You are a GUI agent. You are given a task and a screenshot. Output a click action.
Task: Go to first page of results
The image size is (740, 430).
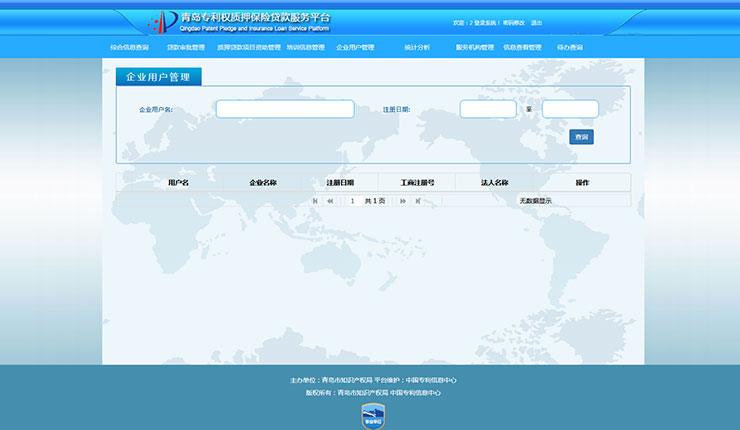[315, 201]
